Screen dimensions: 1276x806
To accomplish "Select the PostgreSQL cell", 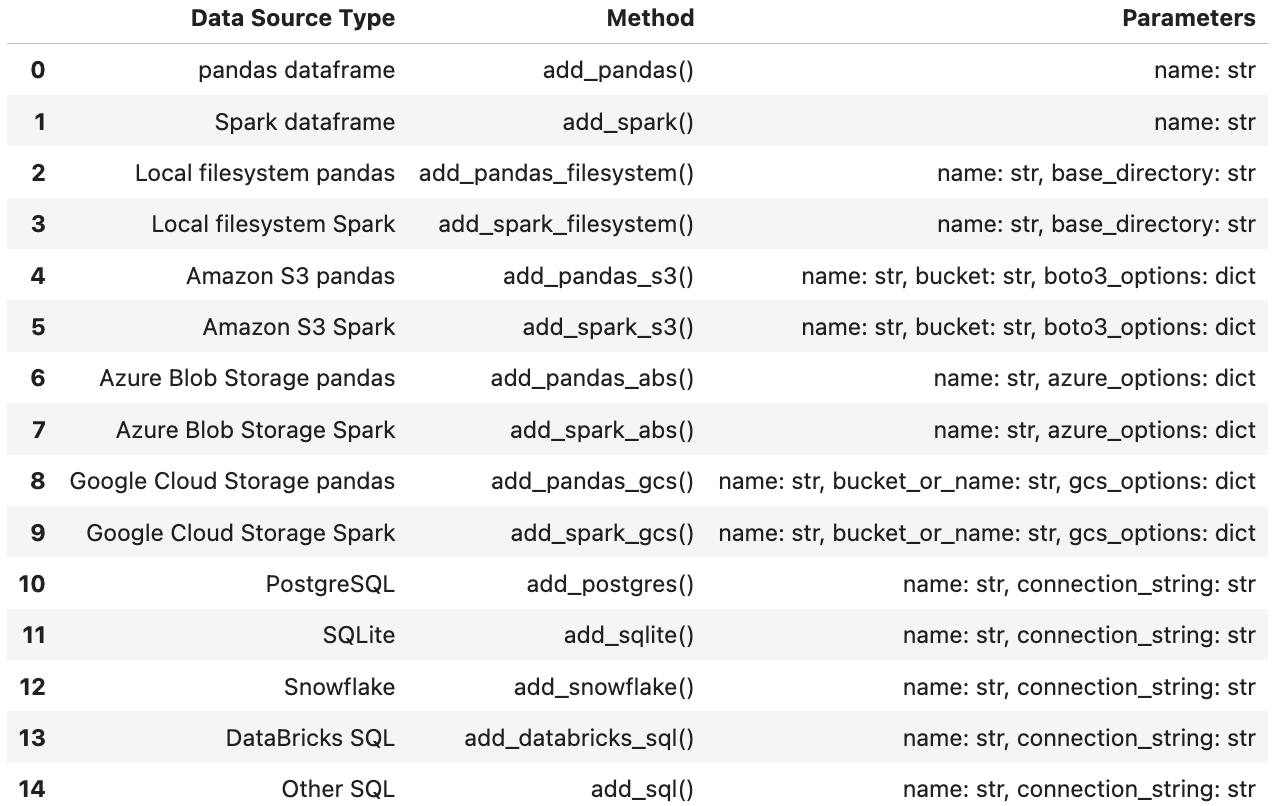I will tap(330, 584).
